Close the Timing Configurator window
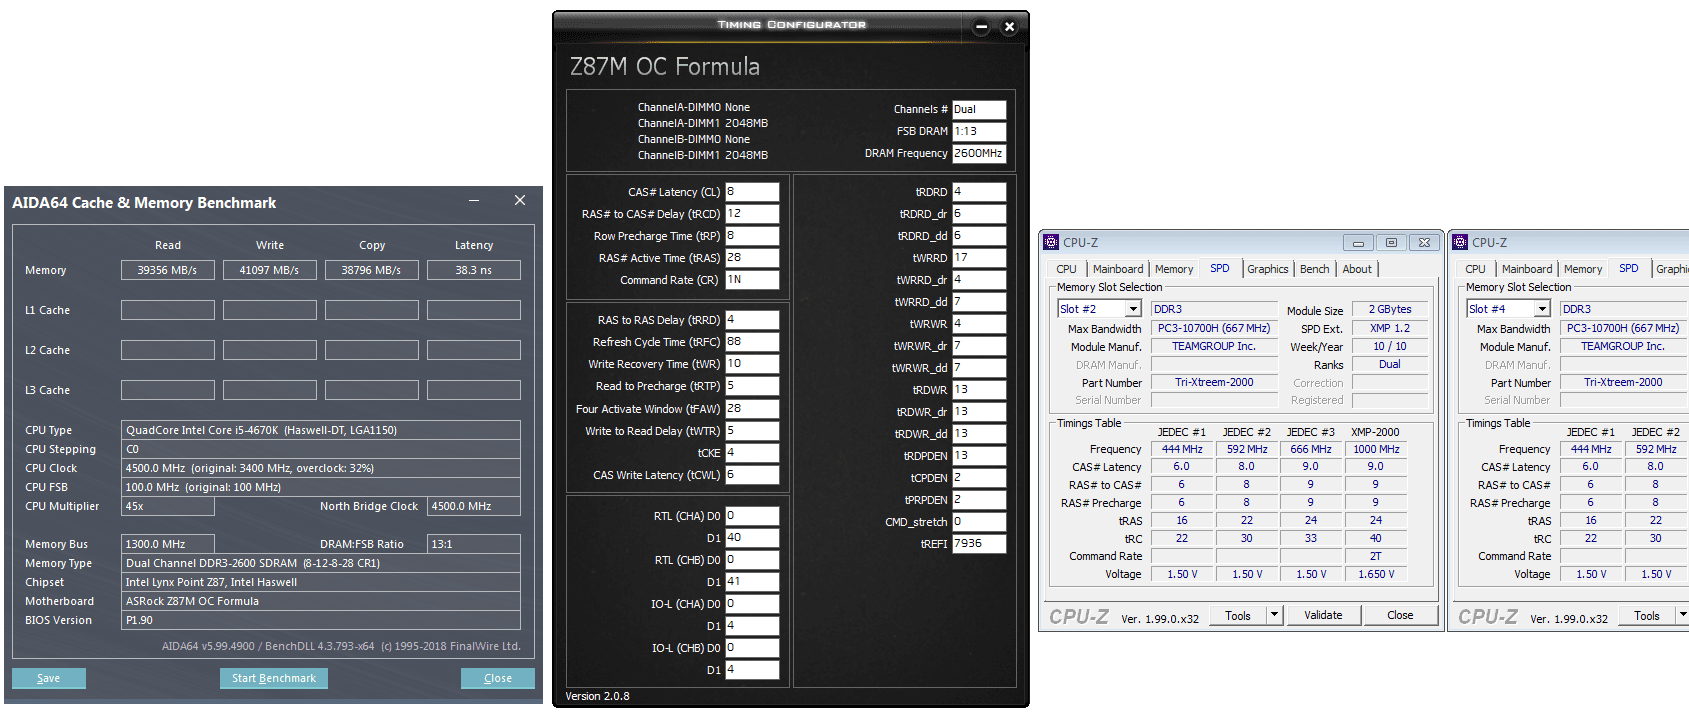Image resolution: width=1689 pixels, height=713 pixels. 1009,27
